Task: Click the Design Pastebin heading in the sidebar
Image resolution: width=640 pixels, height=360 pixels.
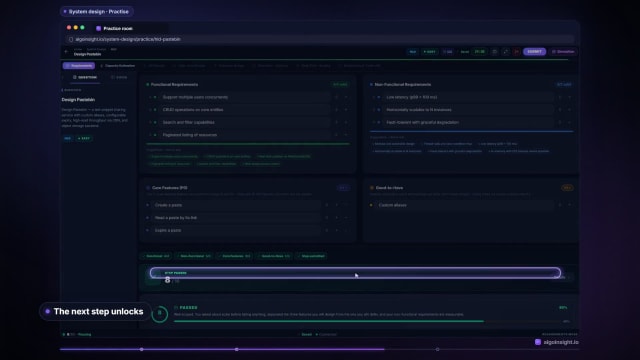Action: [78, 100]
